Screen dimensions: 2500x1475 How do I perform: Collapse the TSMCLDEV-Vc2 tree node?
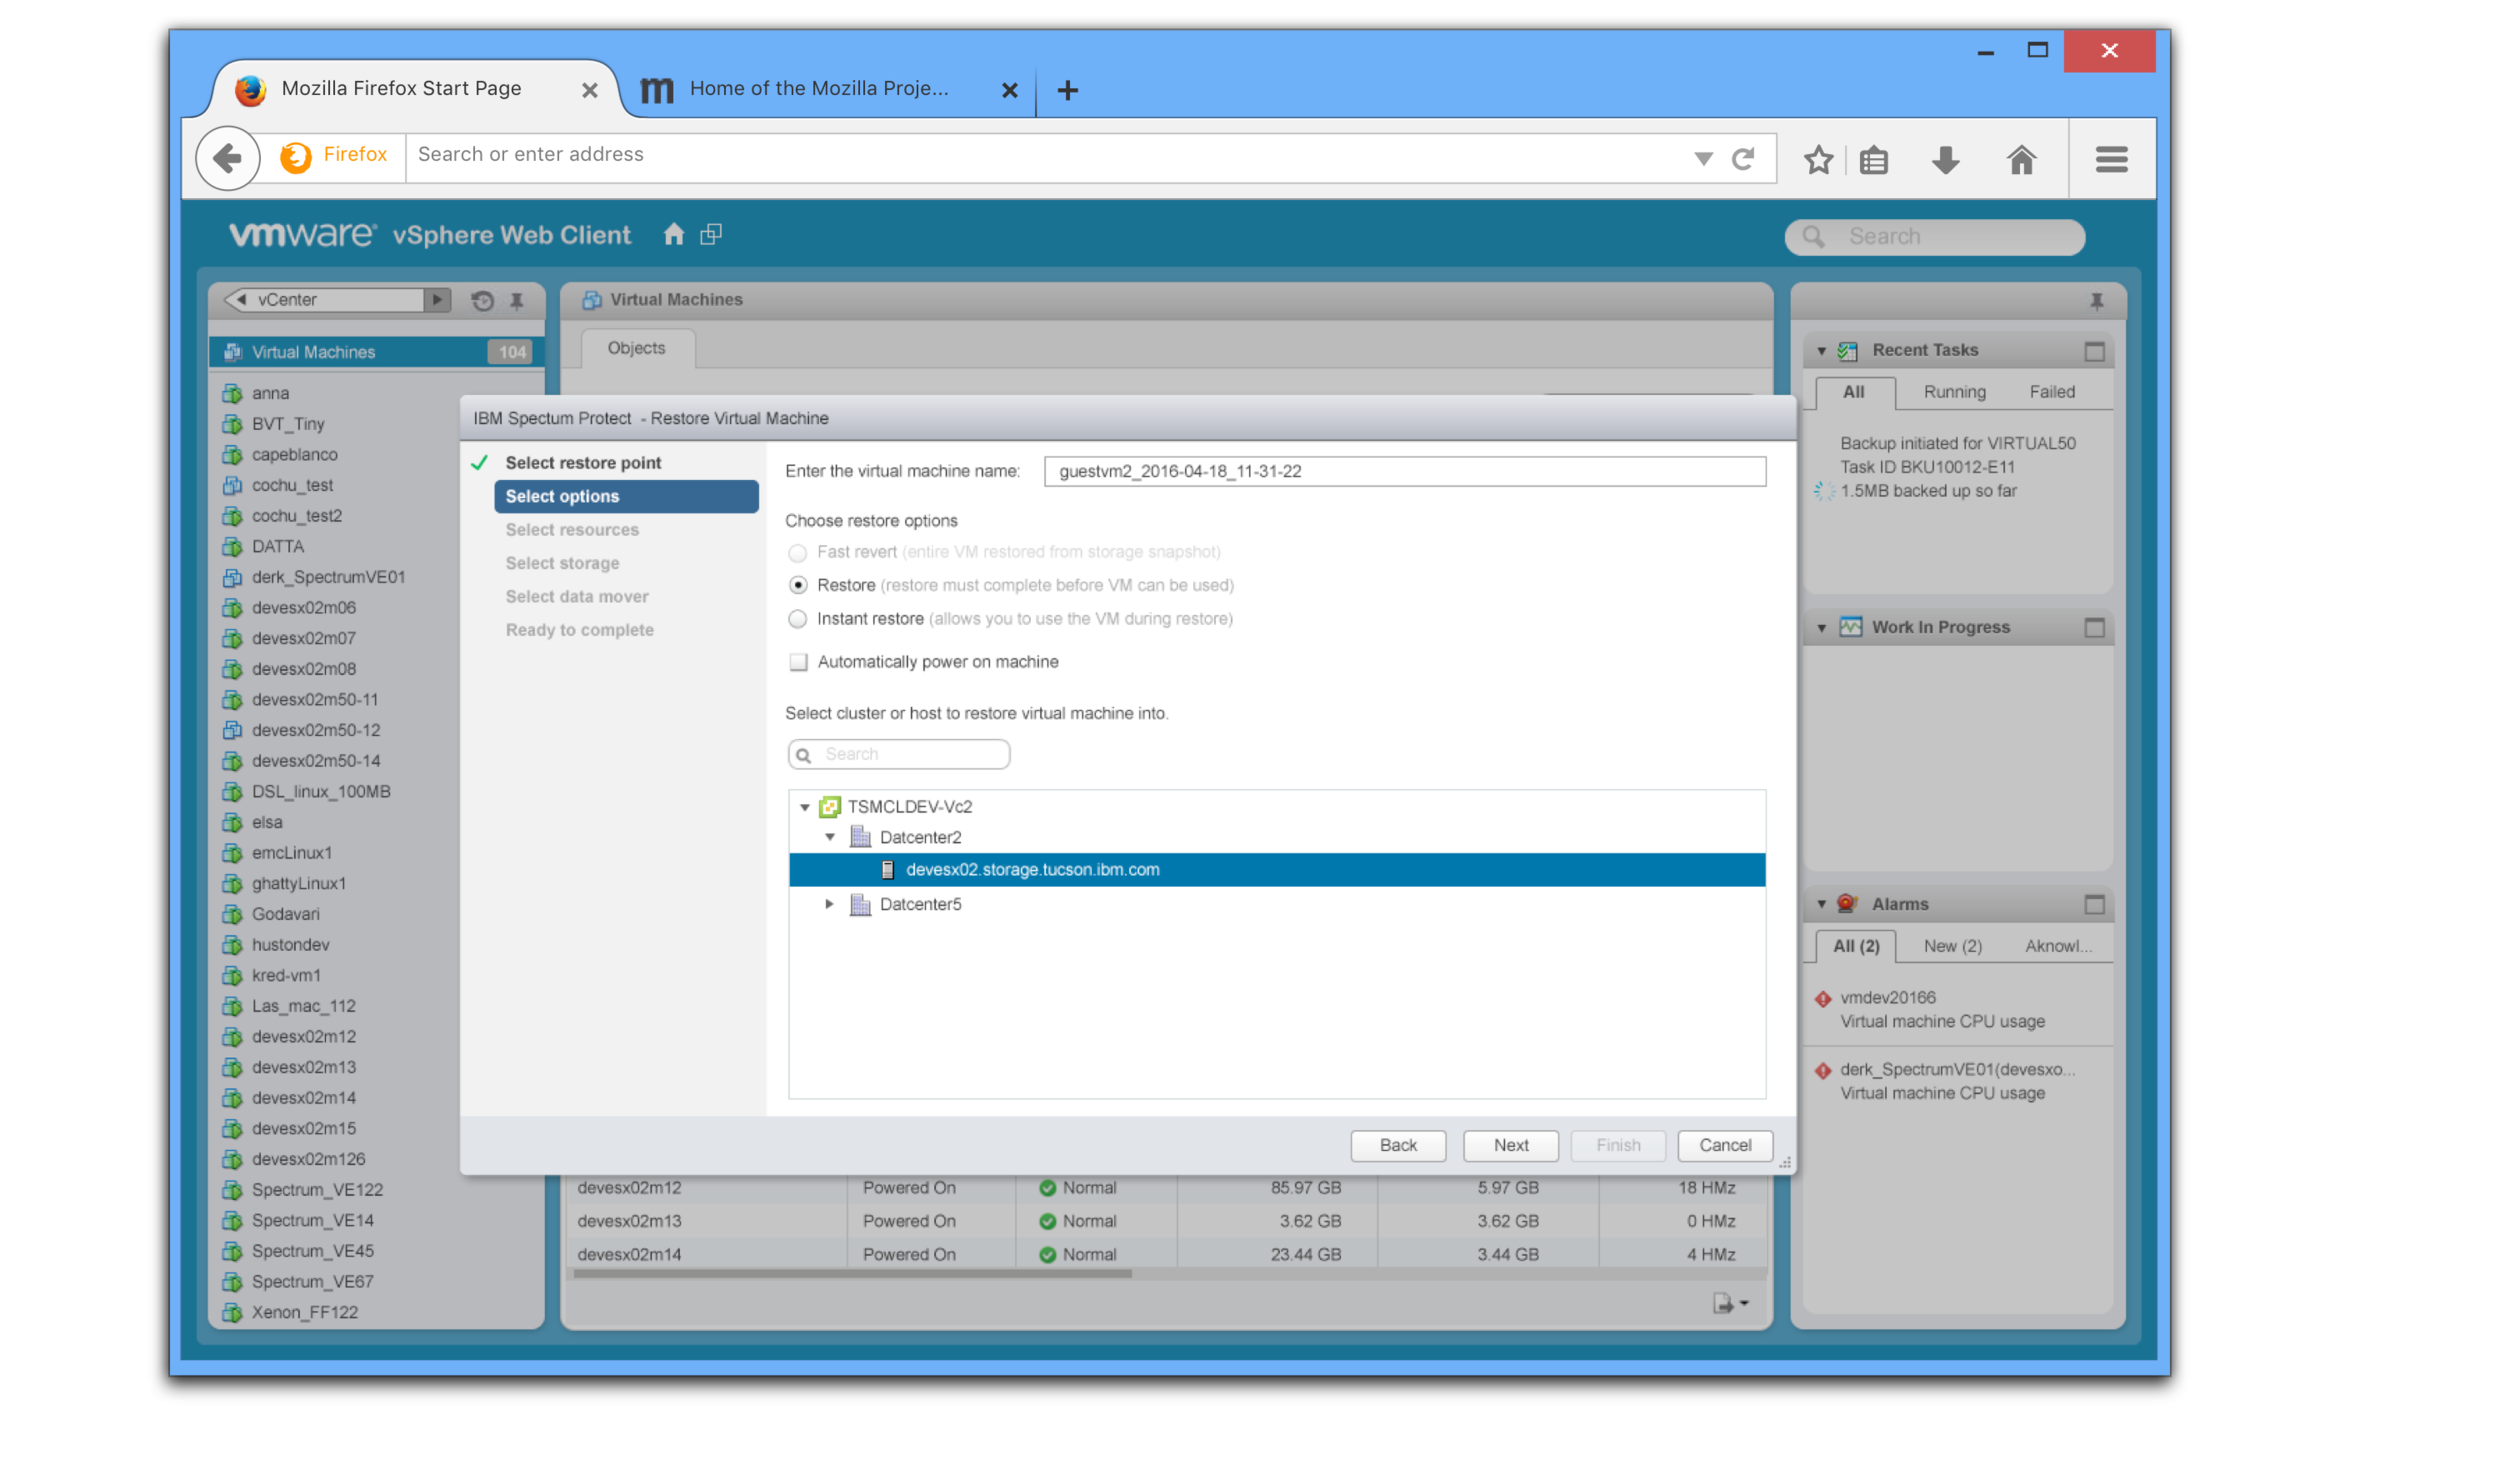tap(804, 808)
